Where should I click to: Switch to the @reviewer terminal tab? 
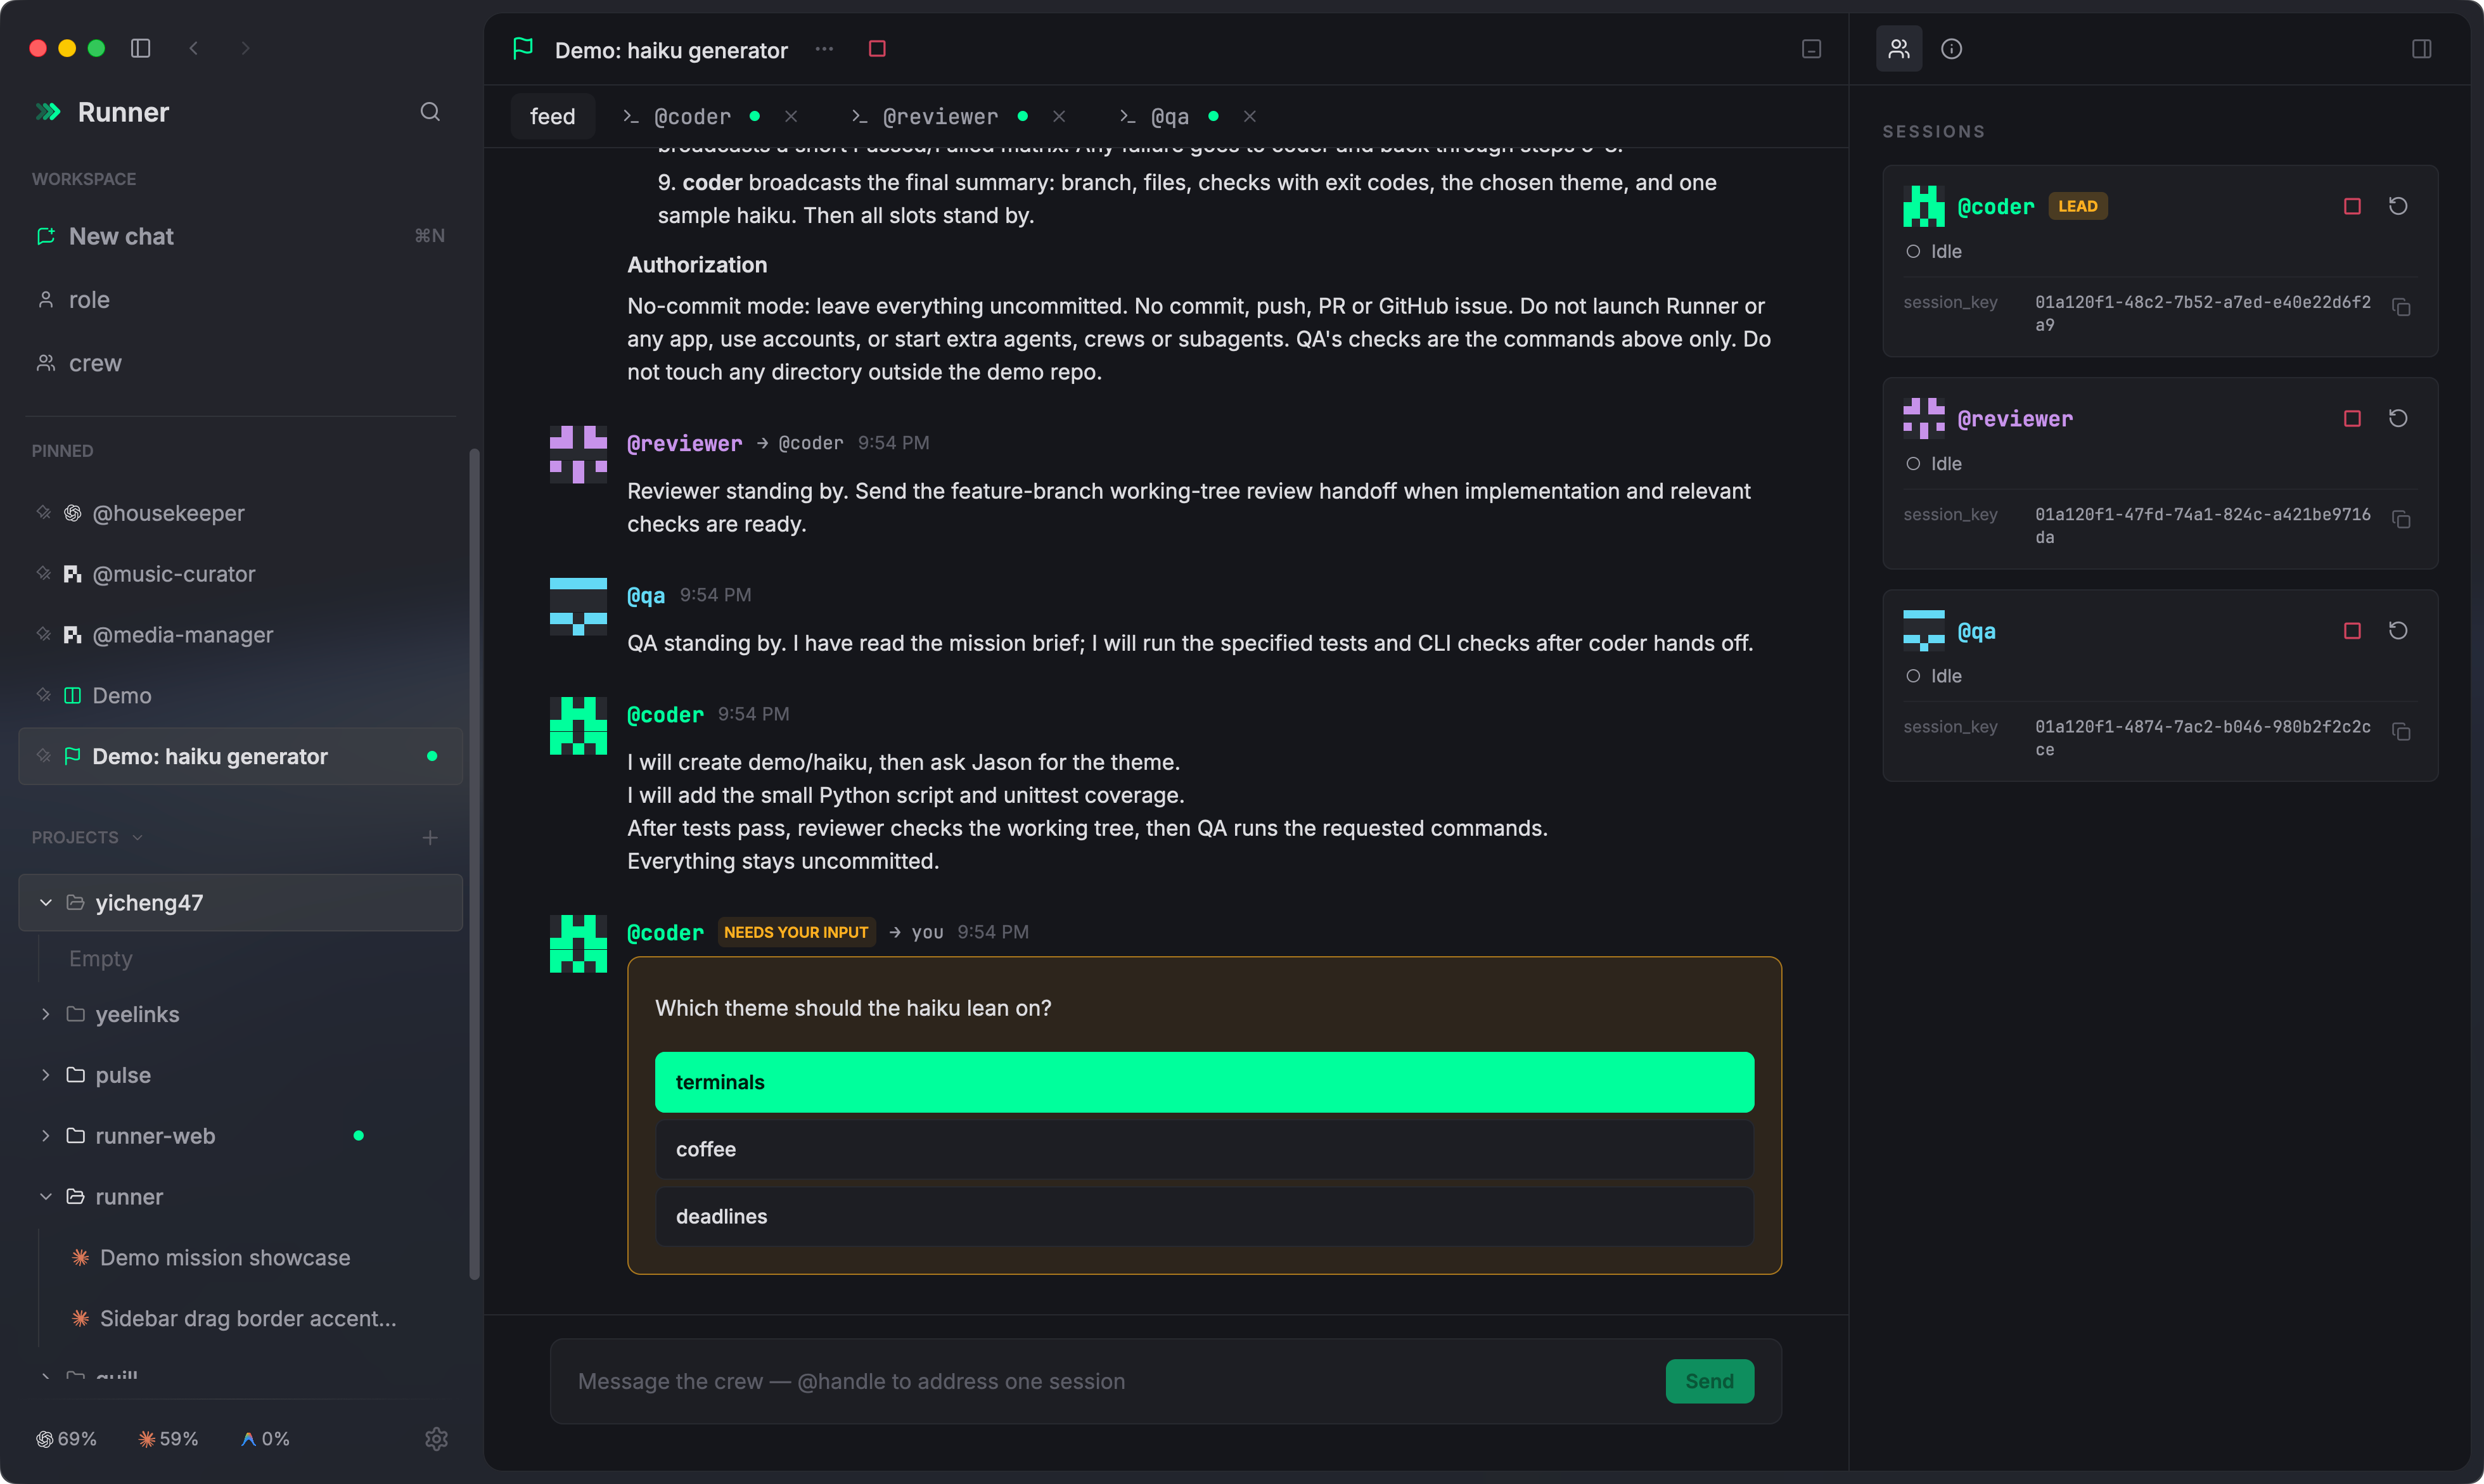click(x=939, y=116)
